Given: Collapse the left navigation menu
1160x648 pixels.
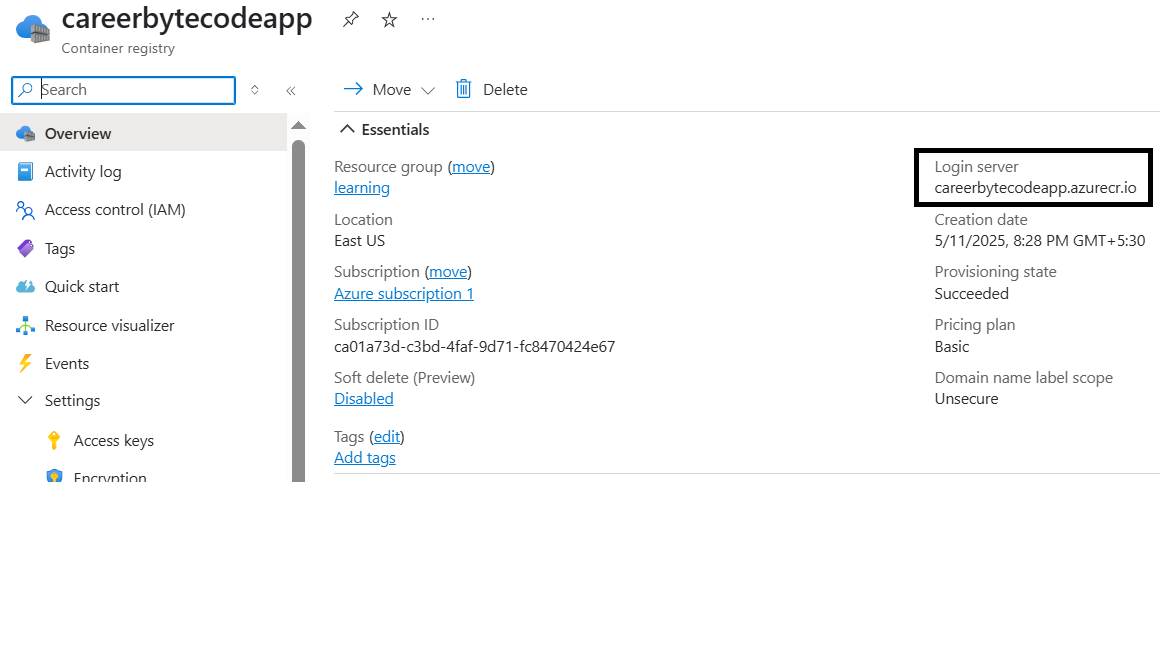Looking at the screenshot, I should 291,89.
